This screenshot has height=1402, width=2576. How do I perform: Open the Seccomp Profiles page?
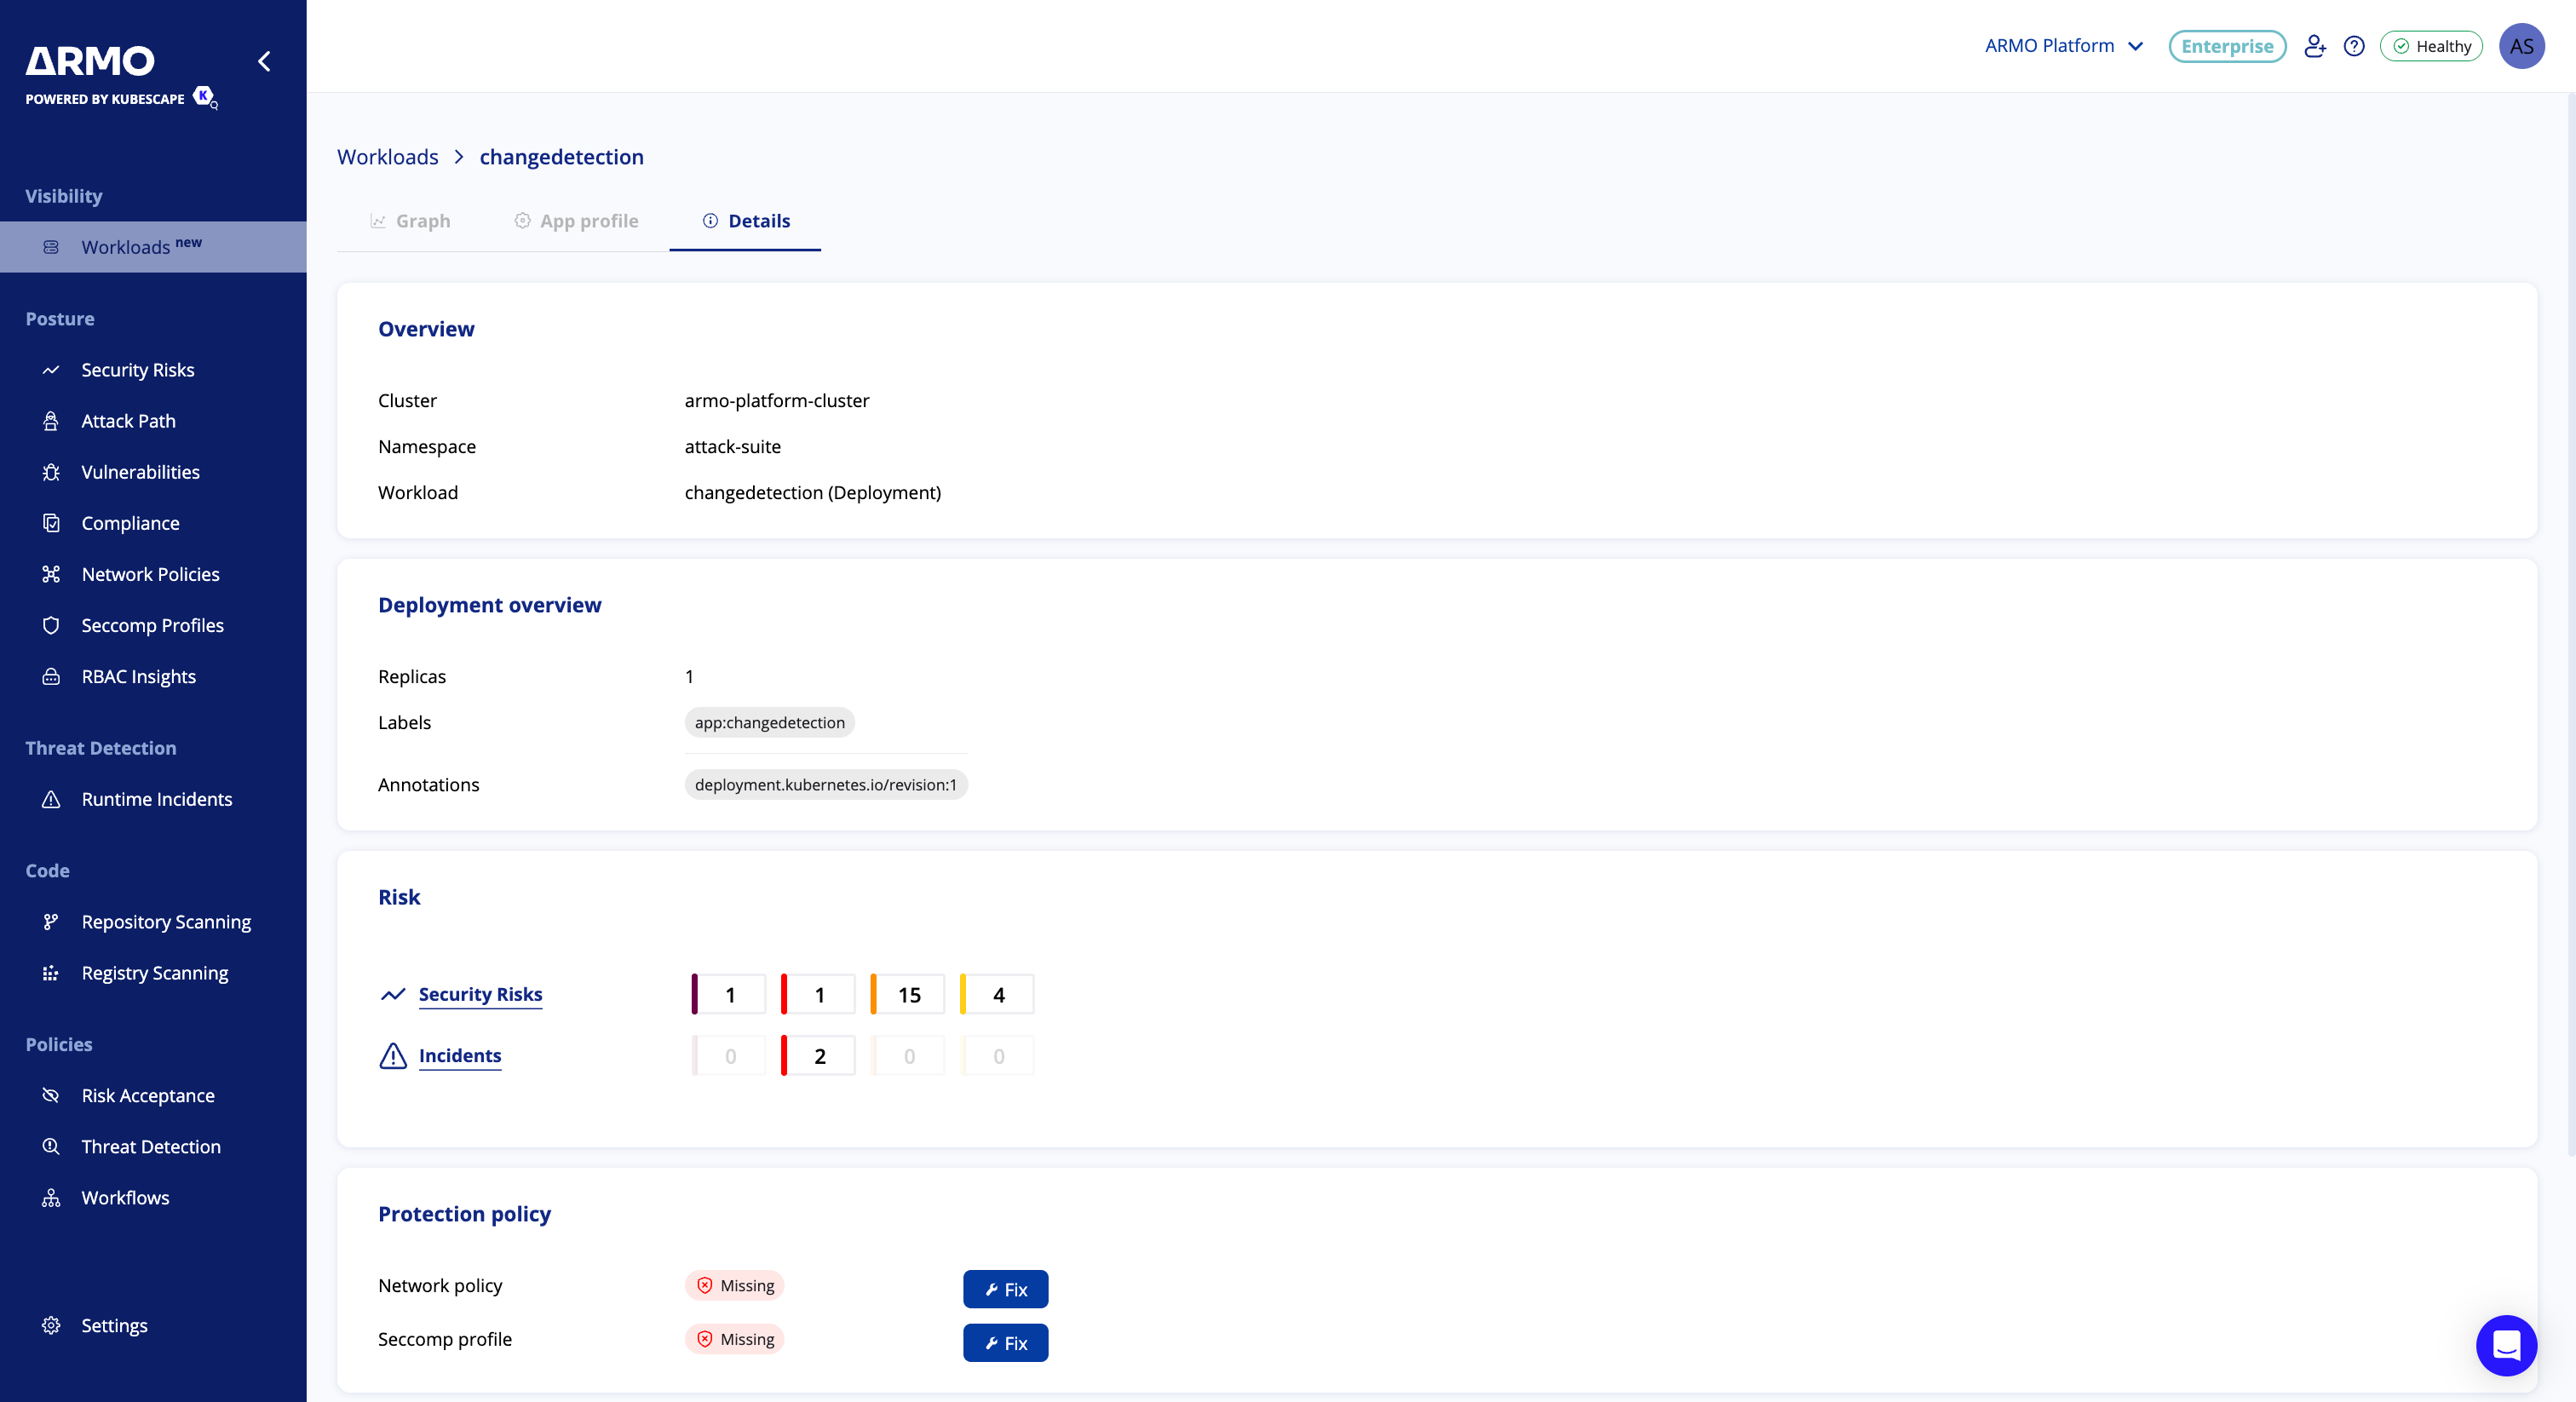tap(152, 625)
